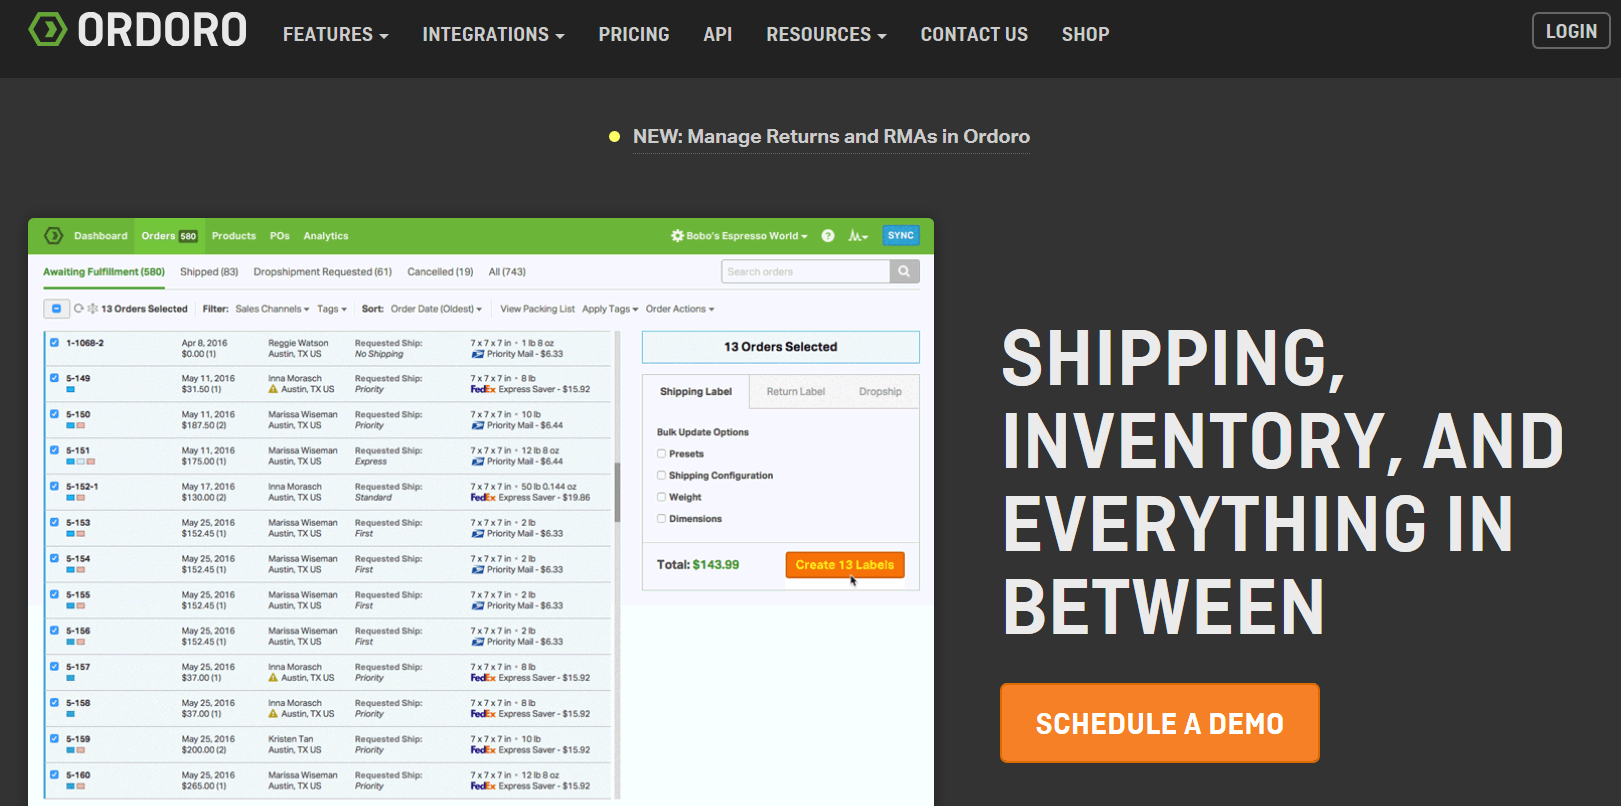Go to the Pricing page
Screen dimensions: 1621x806
point(634,34)
